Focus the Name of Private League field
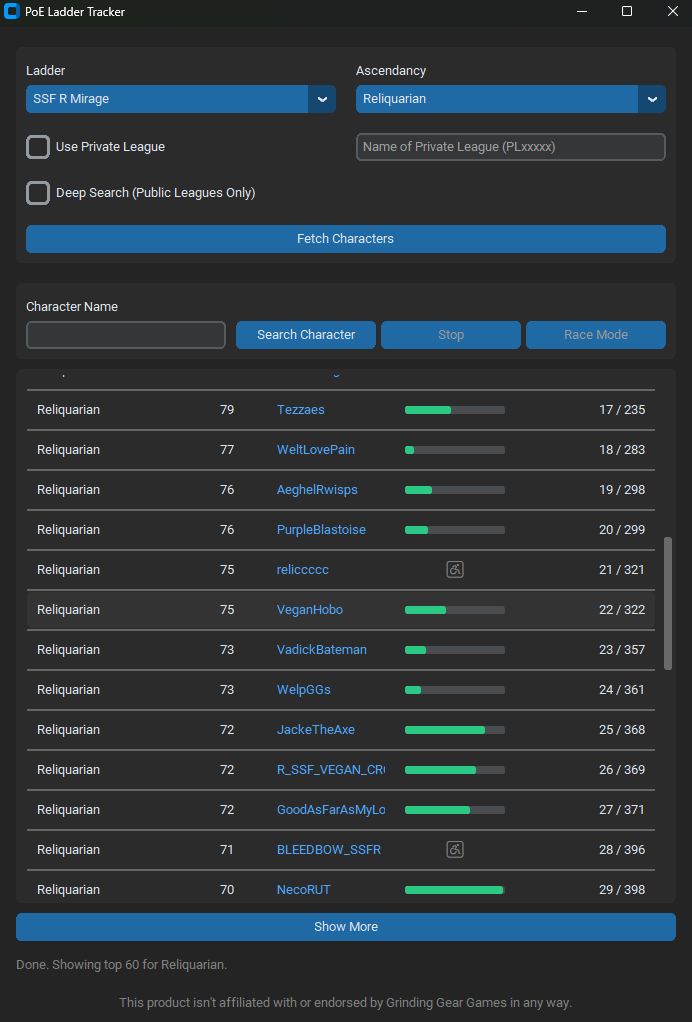 [x=511, y=147]
